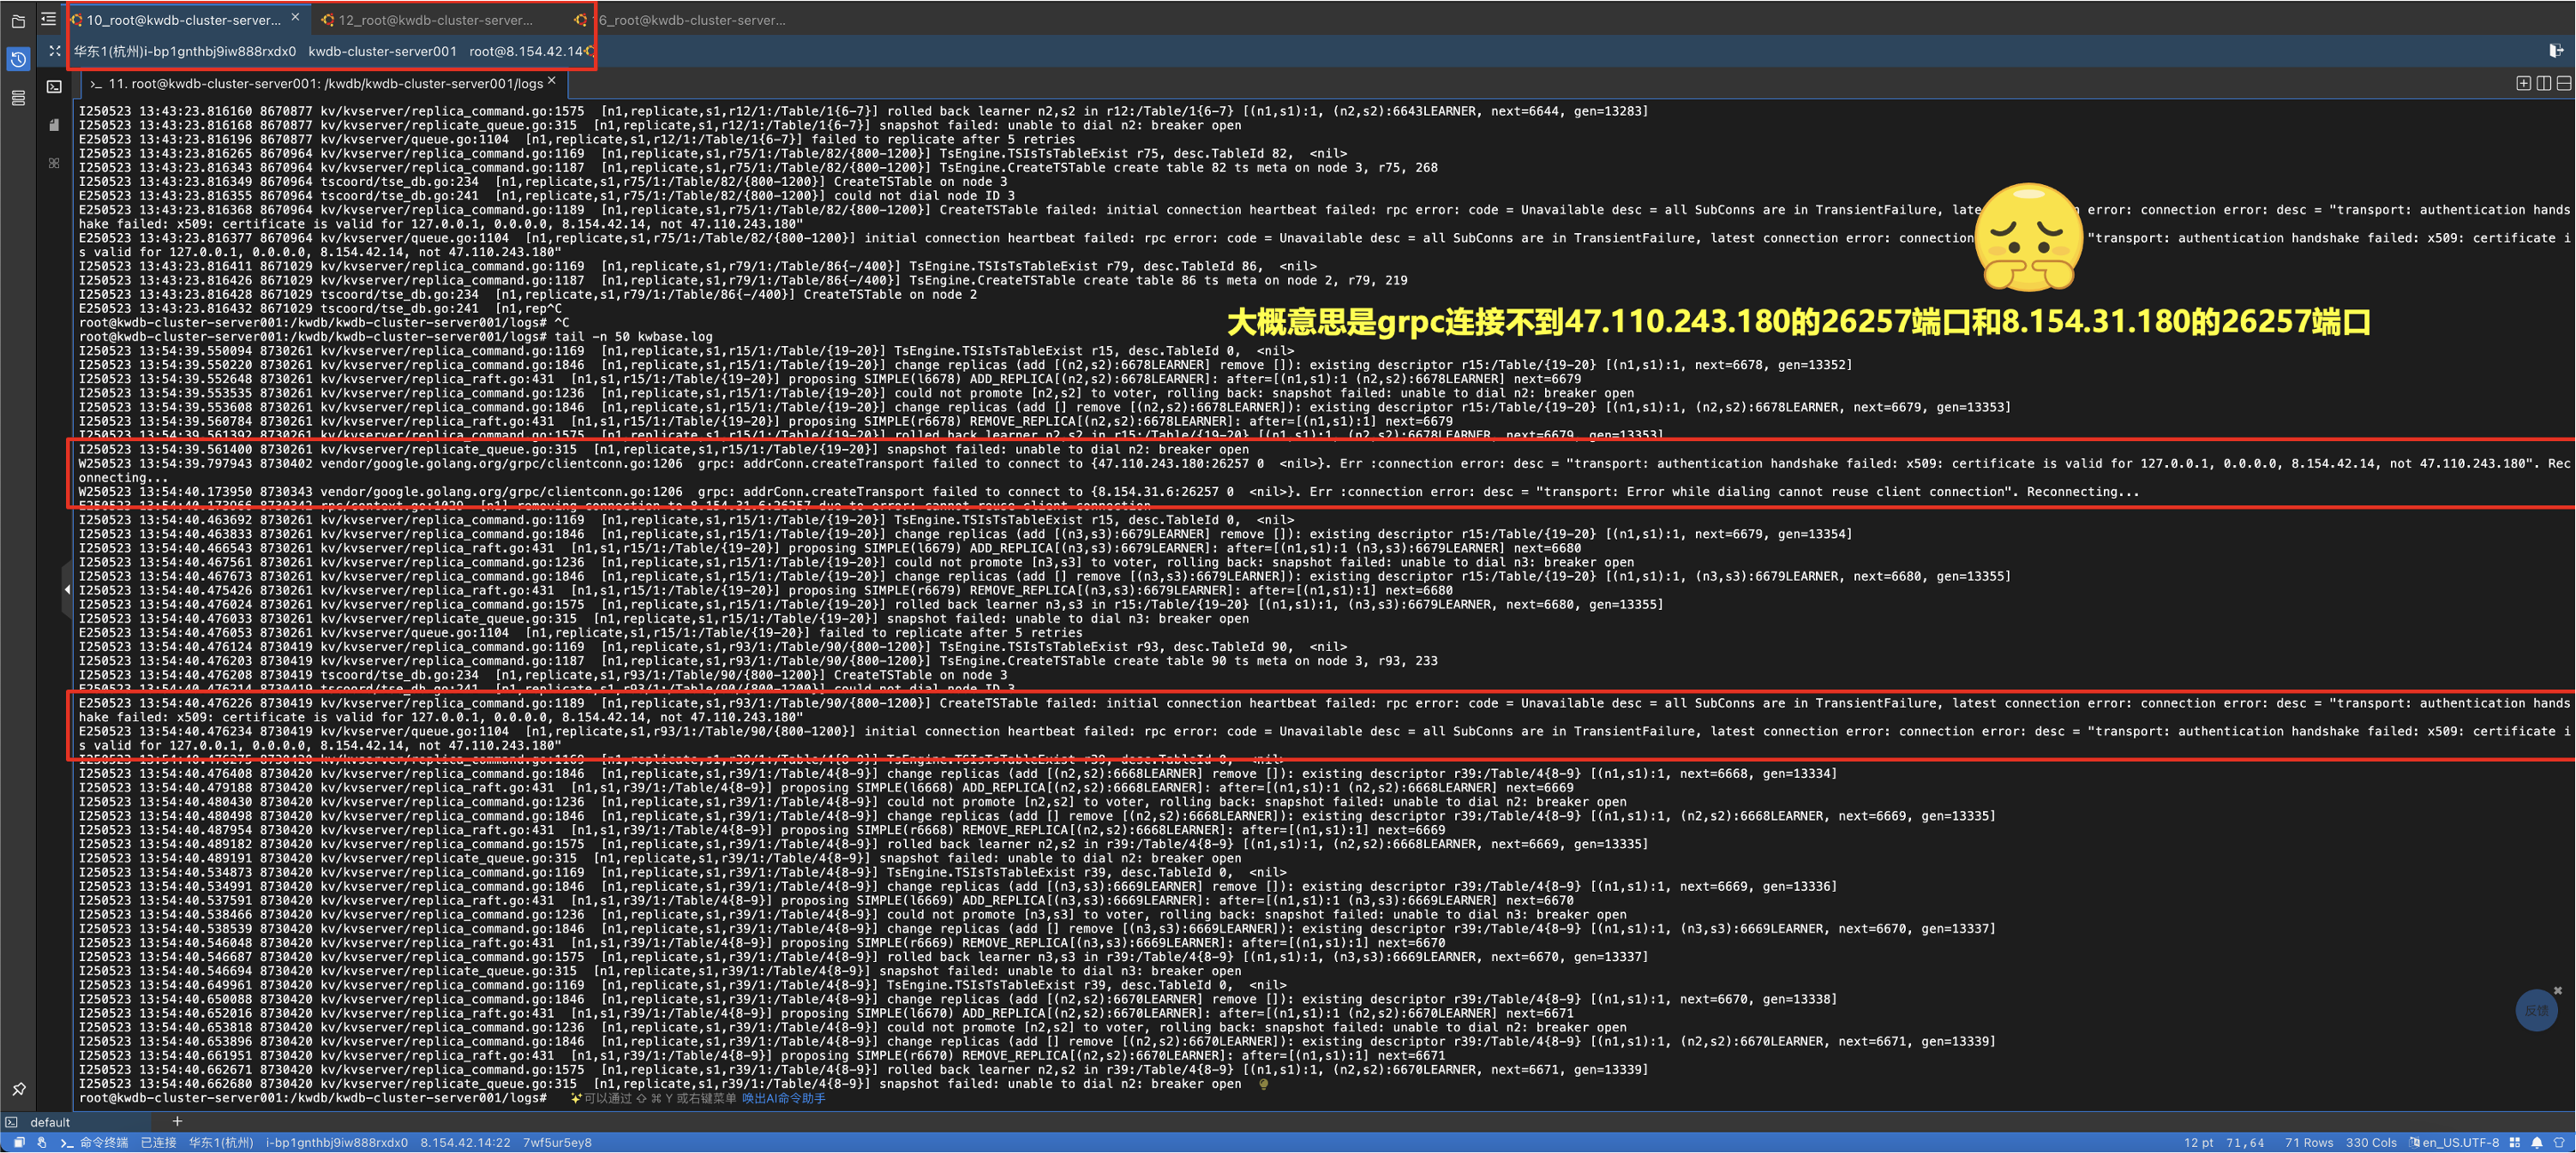Click the 唤出AI命令助手 link
Viewport: 2576px width, 1153px height.
pyautogui.click(x=783, y=1098)
